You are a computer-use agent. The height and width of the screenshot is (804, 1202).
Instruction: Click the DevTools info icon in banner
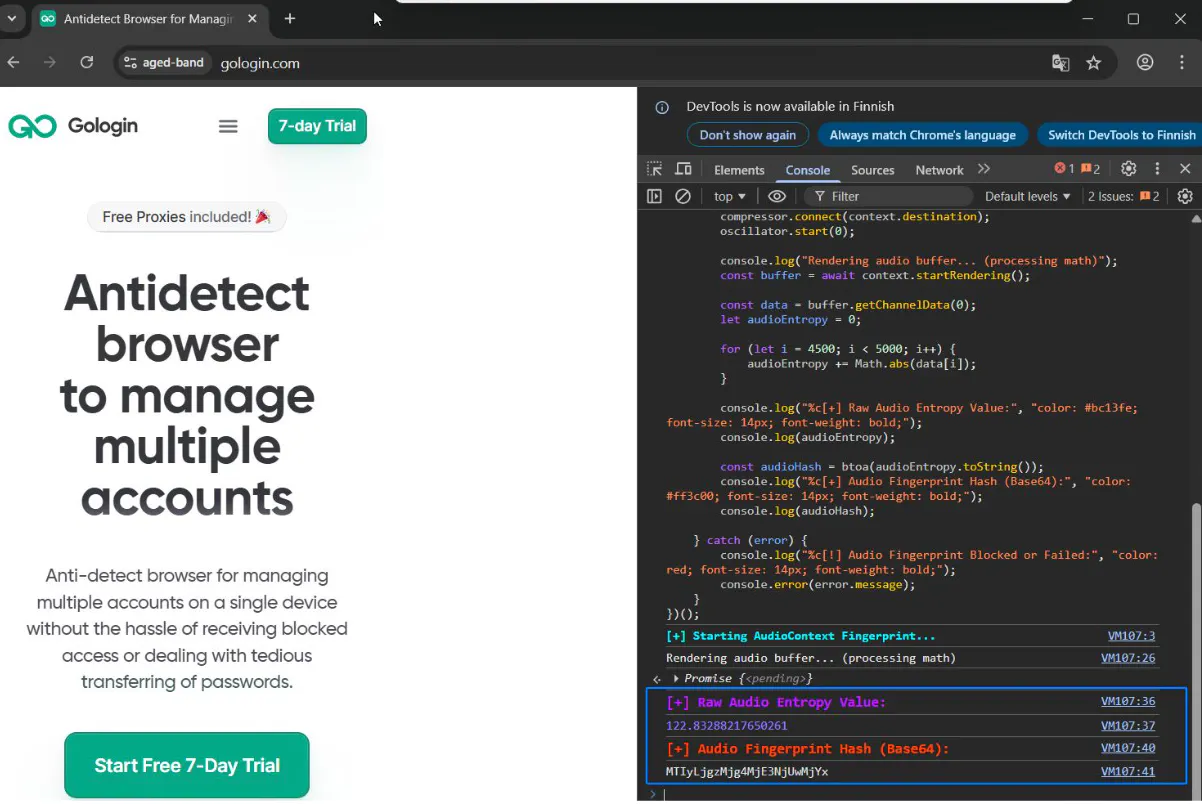tap(662, 107)
